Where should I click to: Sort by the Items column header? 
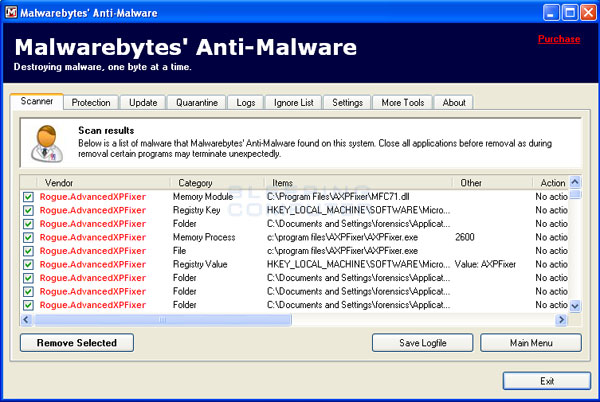click(x=358, y=183)
